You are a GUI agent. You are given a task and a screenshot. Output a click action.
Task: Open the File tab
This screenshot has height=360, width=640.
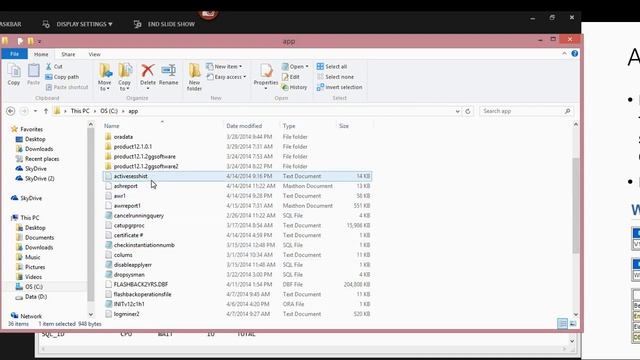14,54
